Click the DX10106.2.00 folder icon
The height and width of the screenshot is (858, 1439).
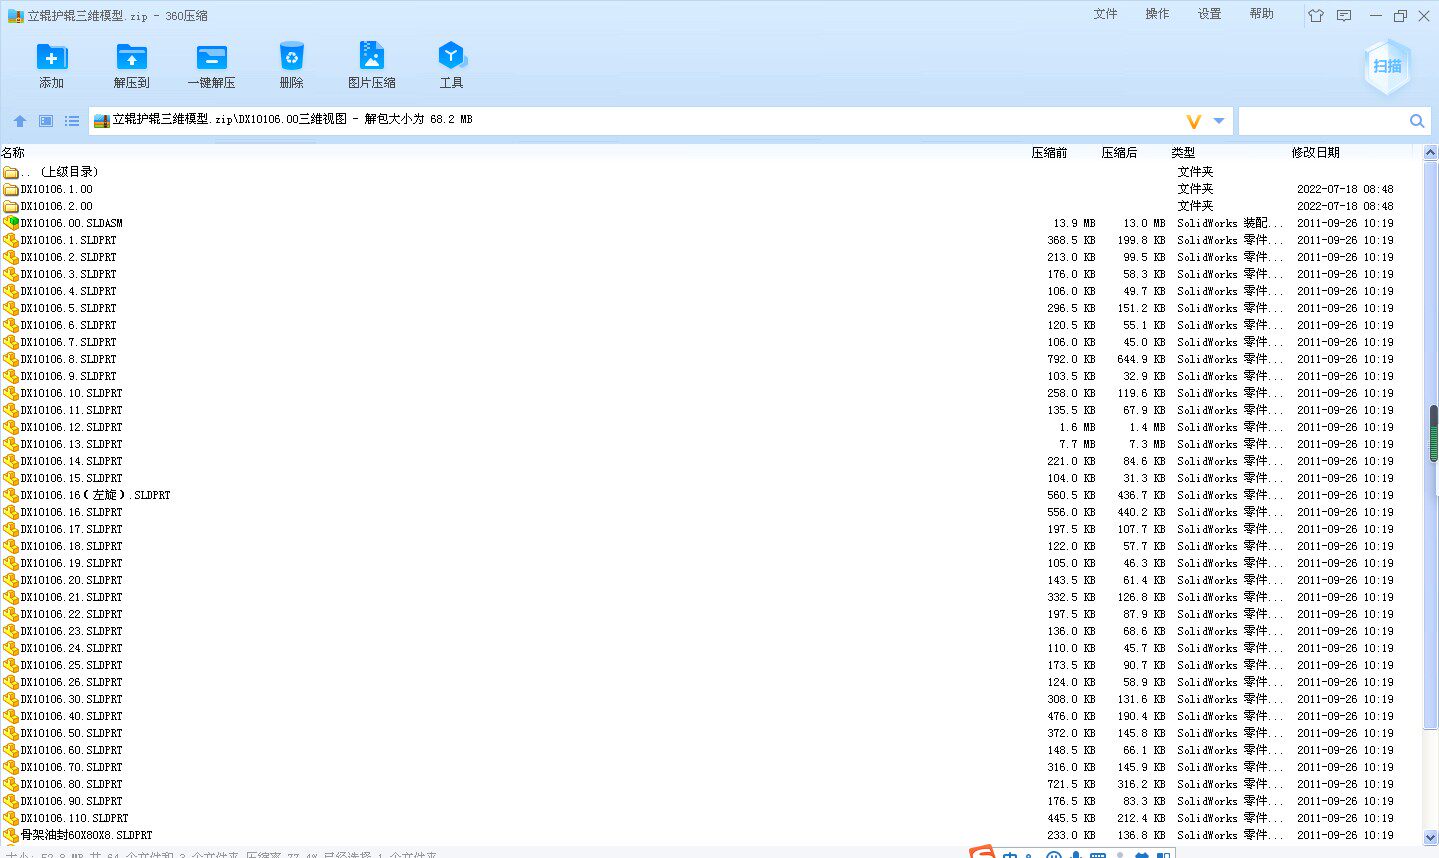click(x=11, y=206)
